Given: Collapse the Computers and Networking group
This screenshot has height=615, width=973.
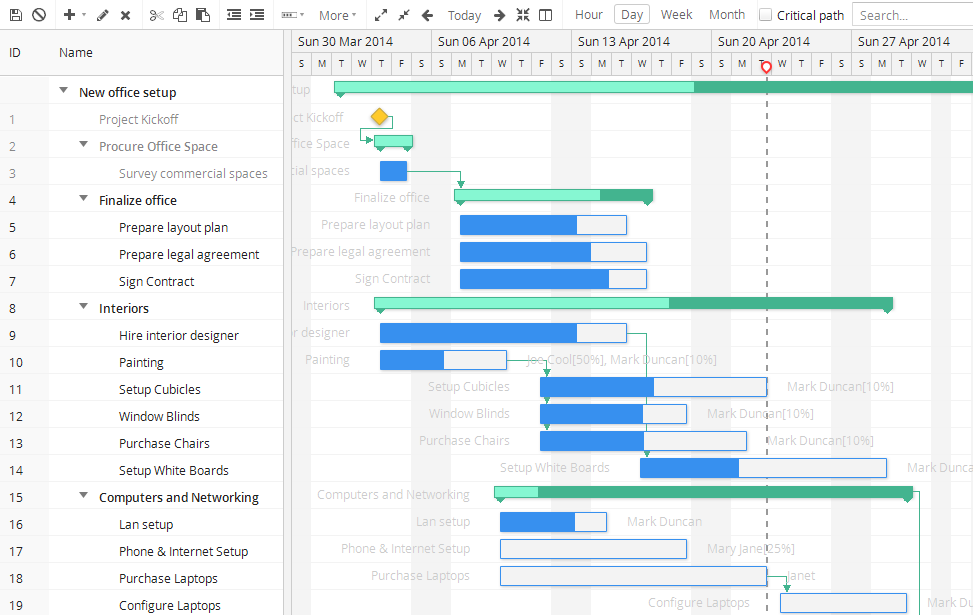Looking at the screenshot, I should click(x=84, y=495).
